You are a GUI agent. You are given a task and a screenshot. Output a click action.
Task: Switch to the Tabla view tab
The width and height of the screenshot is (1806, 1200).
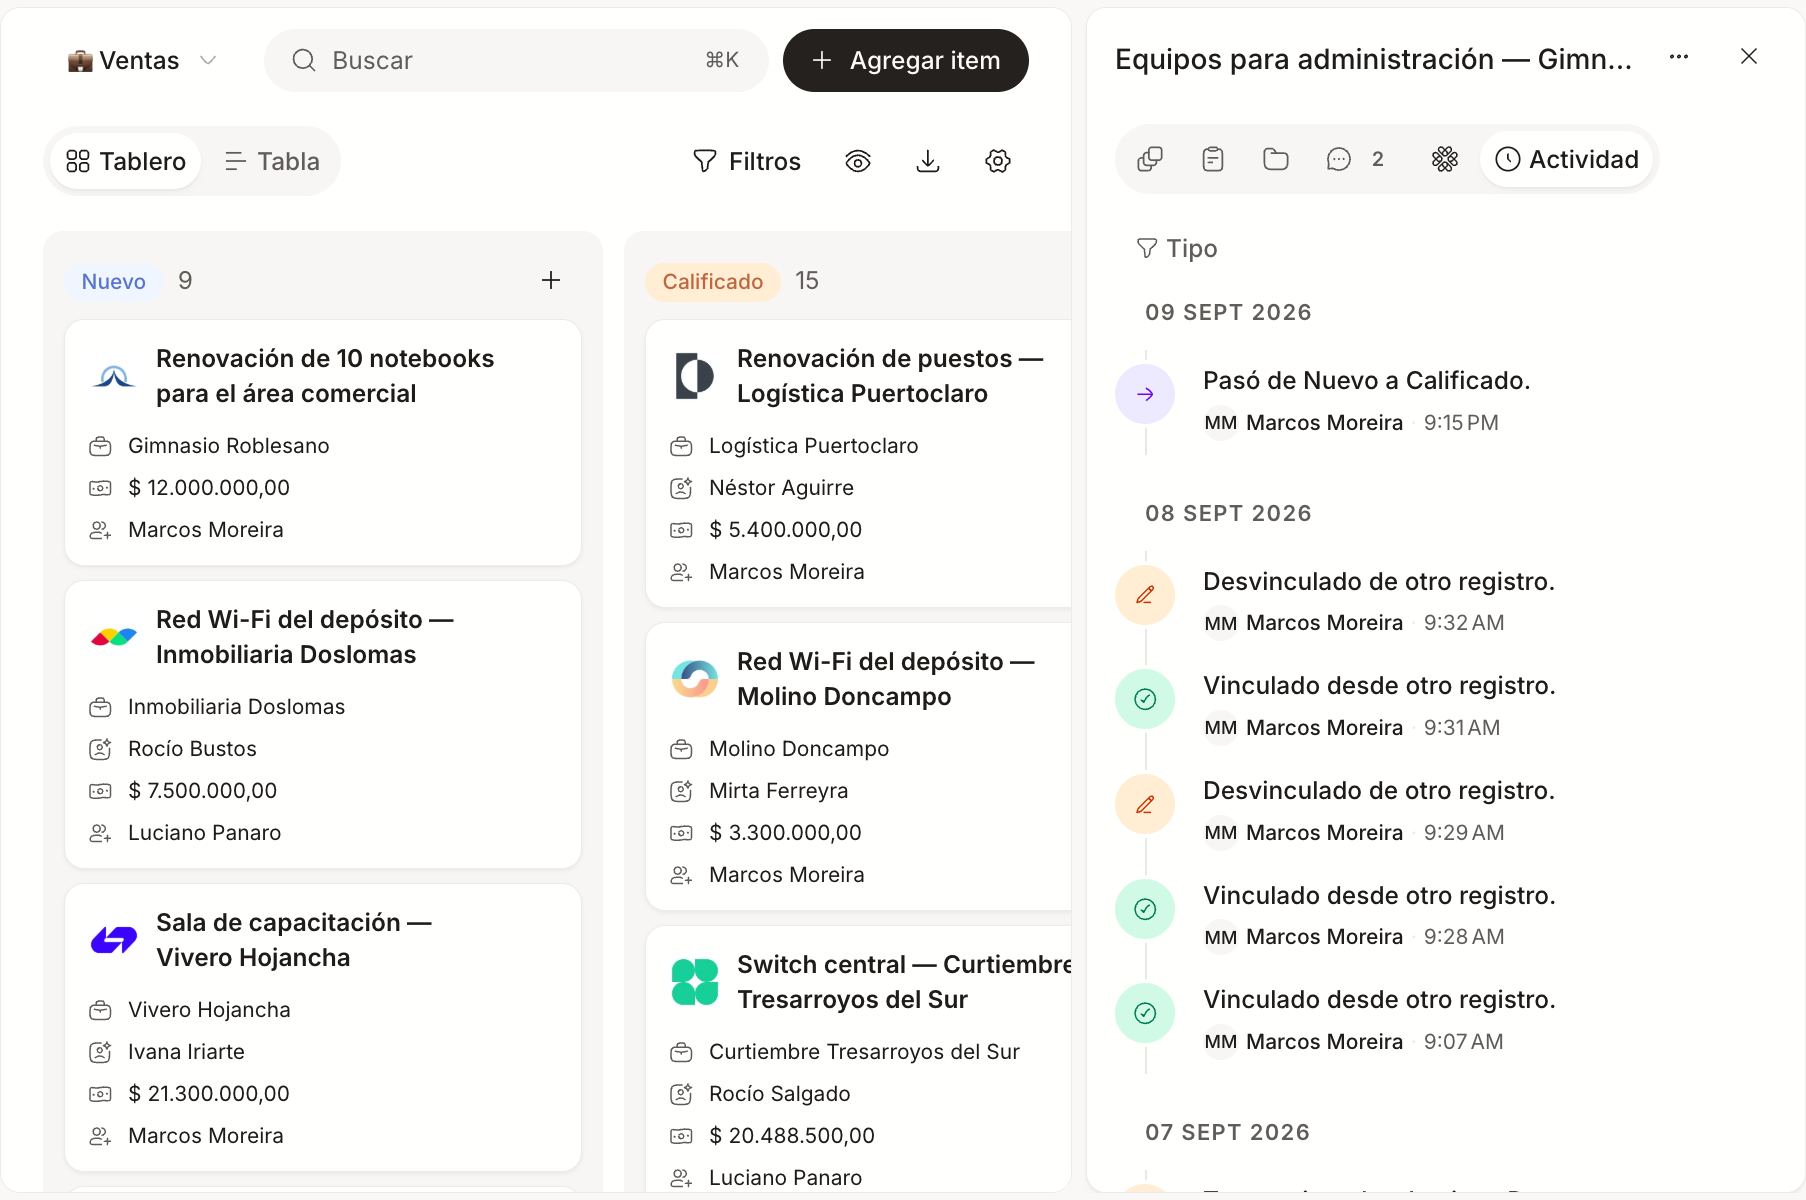coord(272,161)
